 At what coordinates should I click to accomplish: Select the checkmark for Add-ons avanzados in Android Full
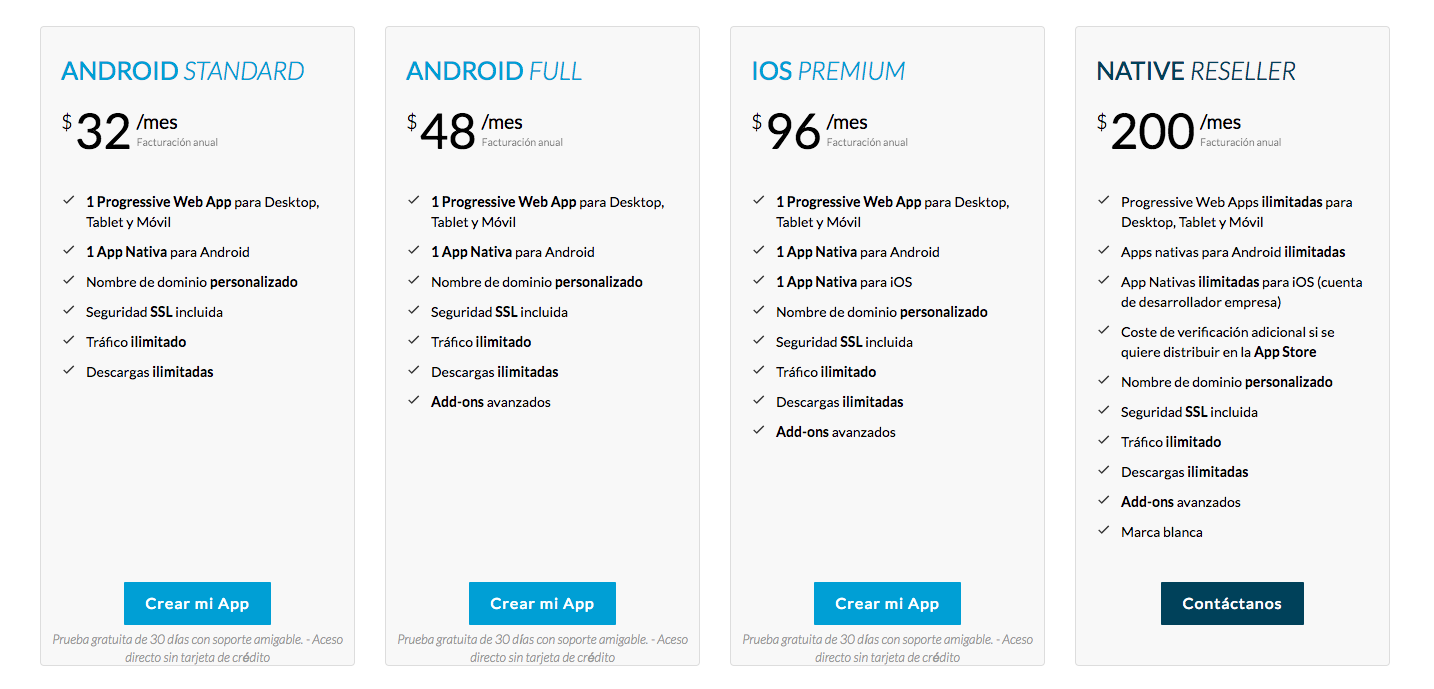(x=413, y=401)
